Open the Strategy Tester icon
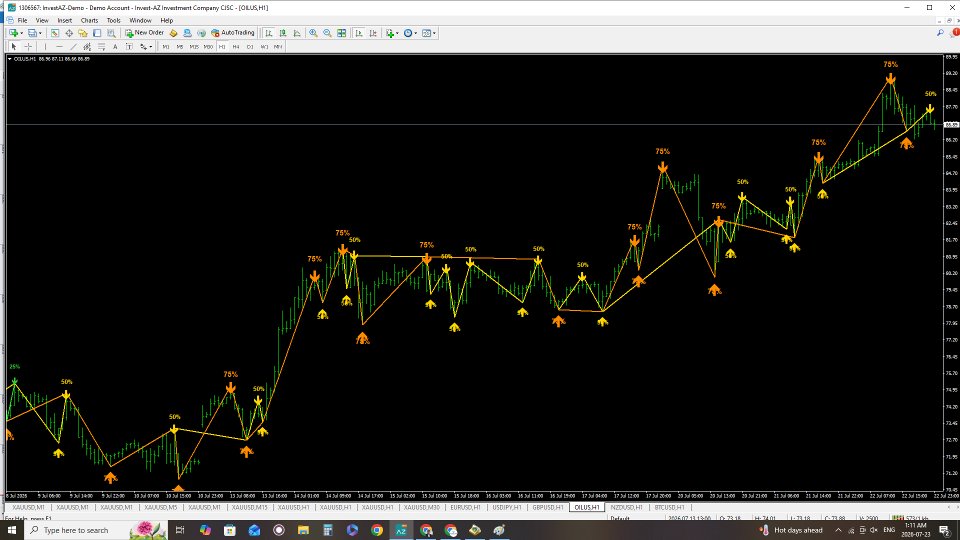This screenshot has height=540, width=960. (x=111, y=33)
